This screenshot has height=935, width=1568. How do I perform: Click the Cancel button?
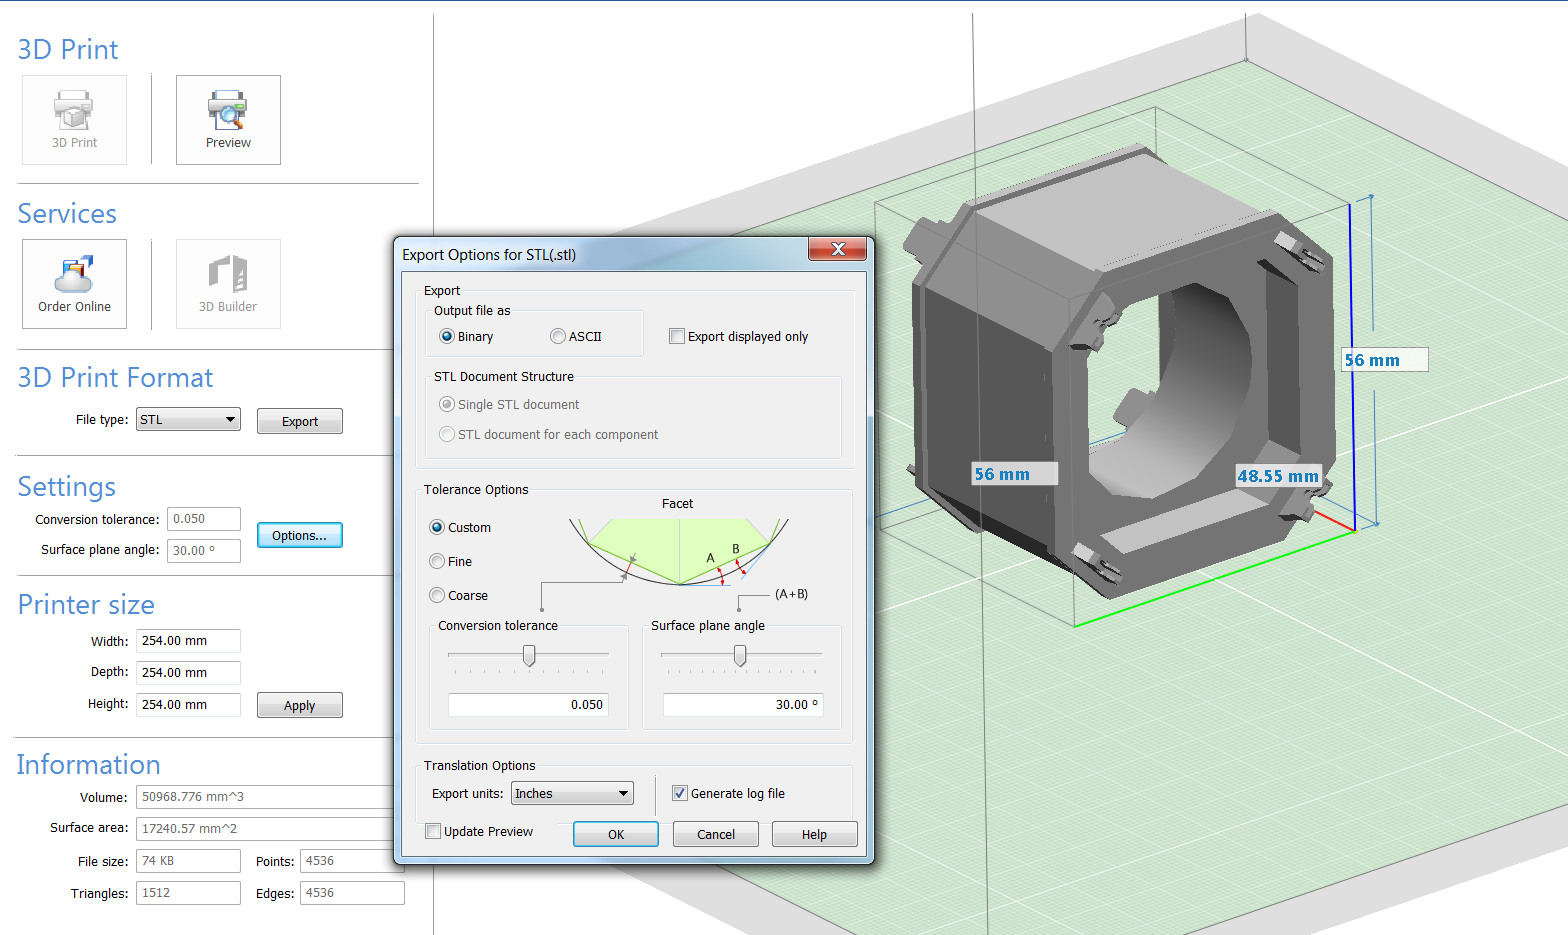coord(715,834)
